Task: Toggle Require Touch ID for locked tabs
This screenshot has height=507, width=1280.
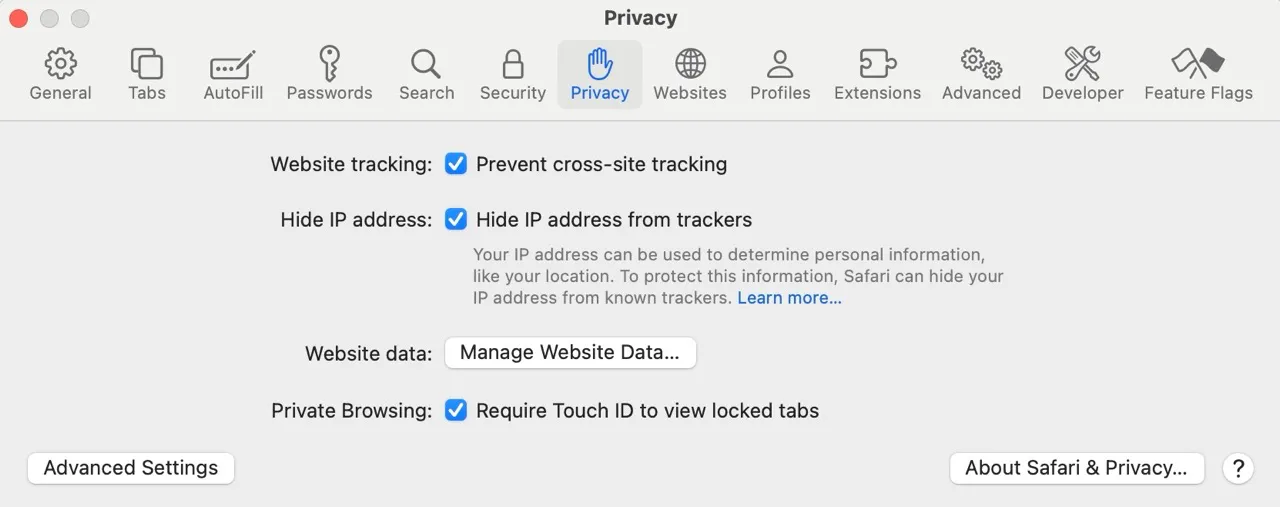Action: (456, 410)
